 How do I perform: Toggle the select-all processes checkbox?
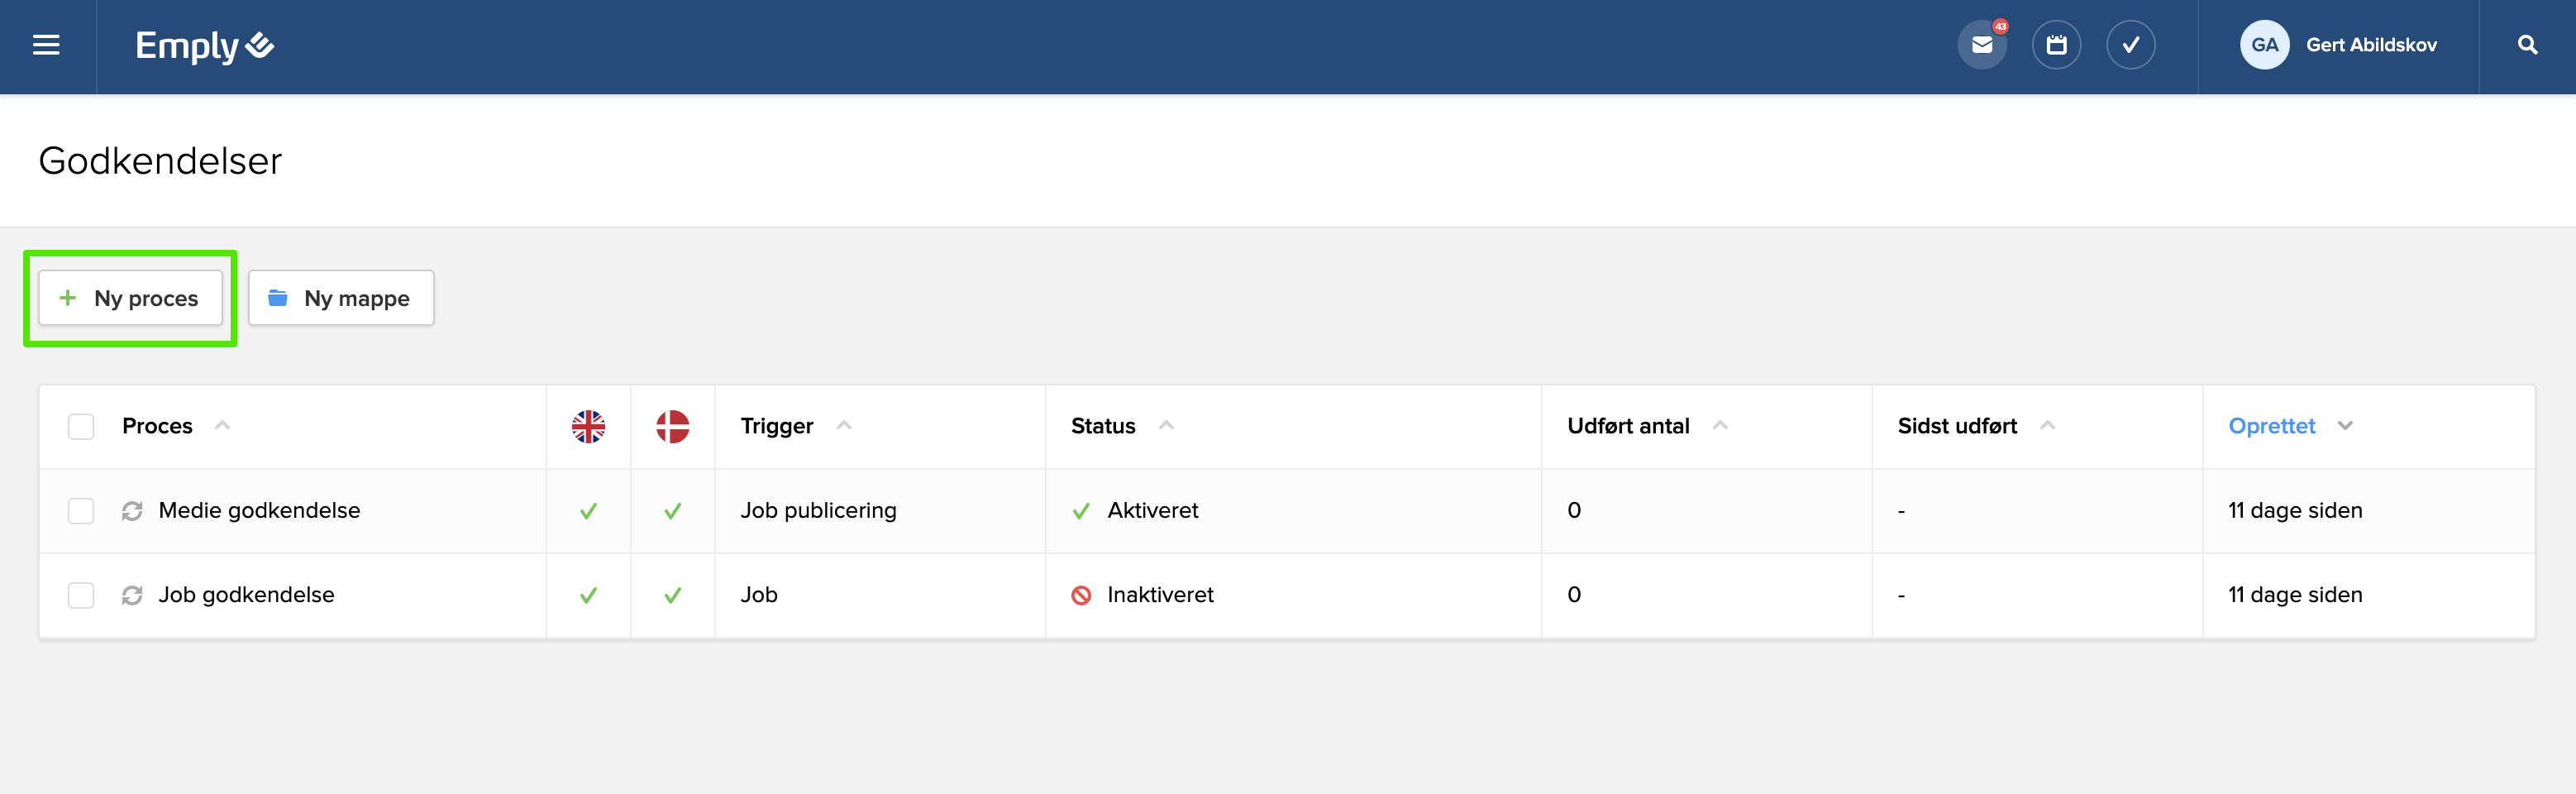point(81,426)
